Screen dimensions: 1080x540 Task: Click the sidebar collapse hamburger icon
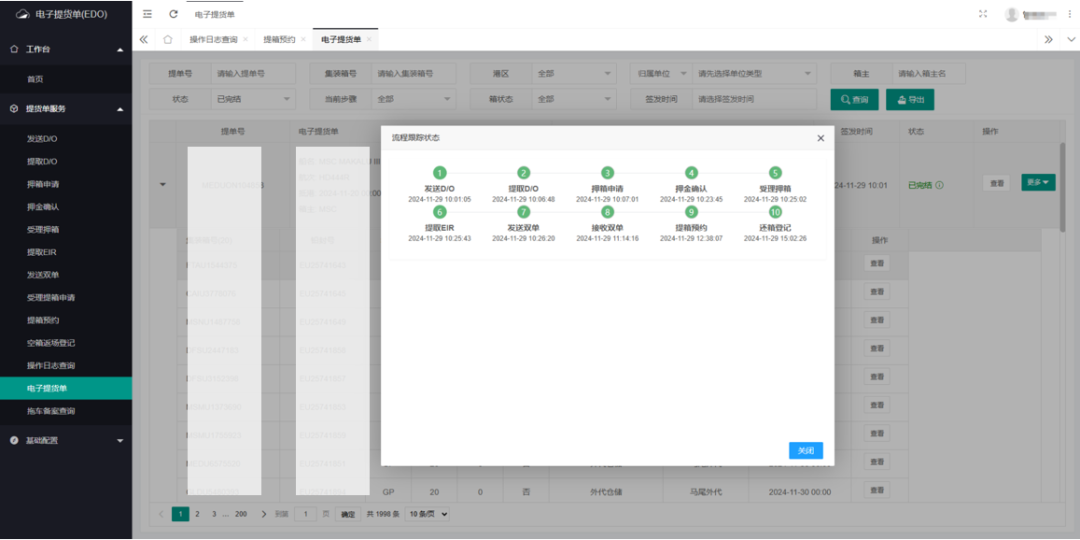pyautogui.click(x=148, y=14)
